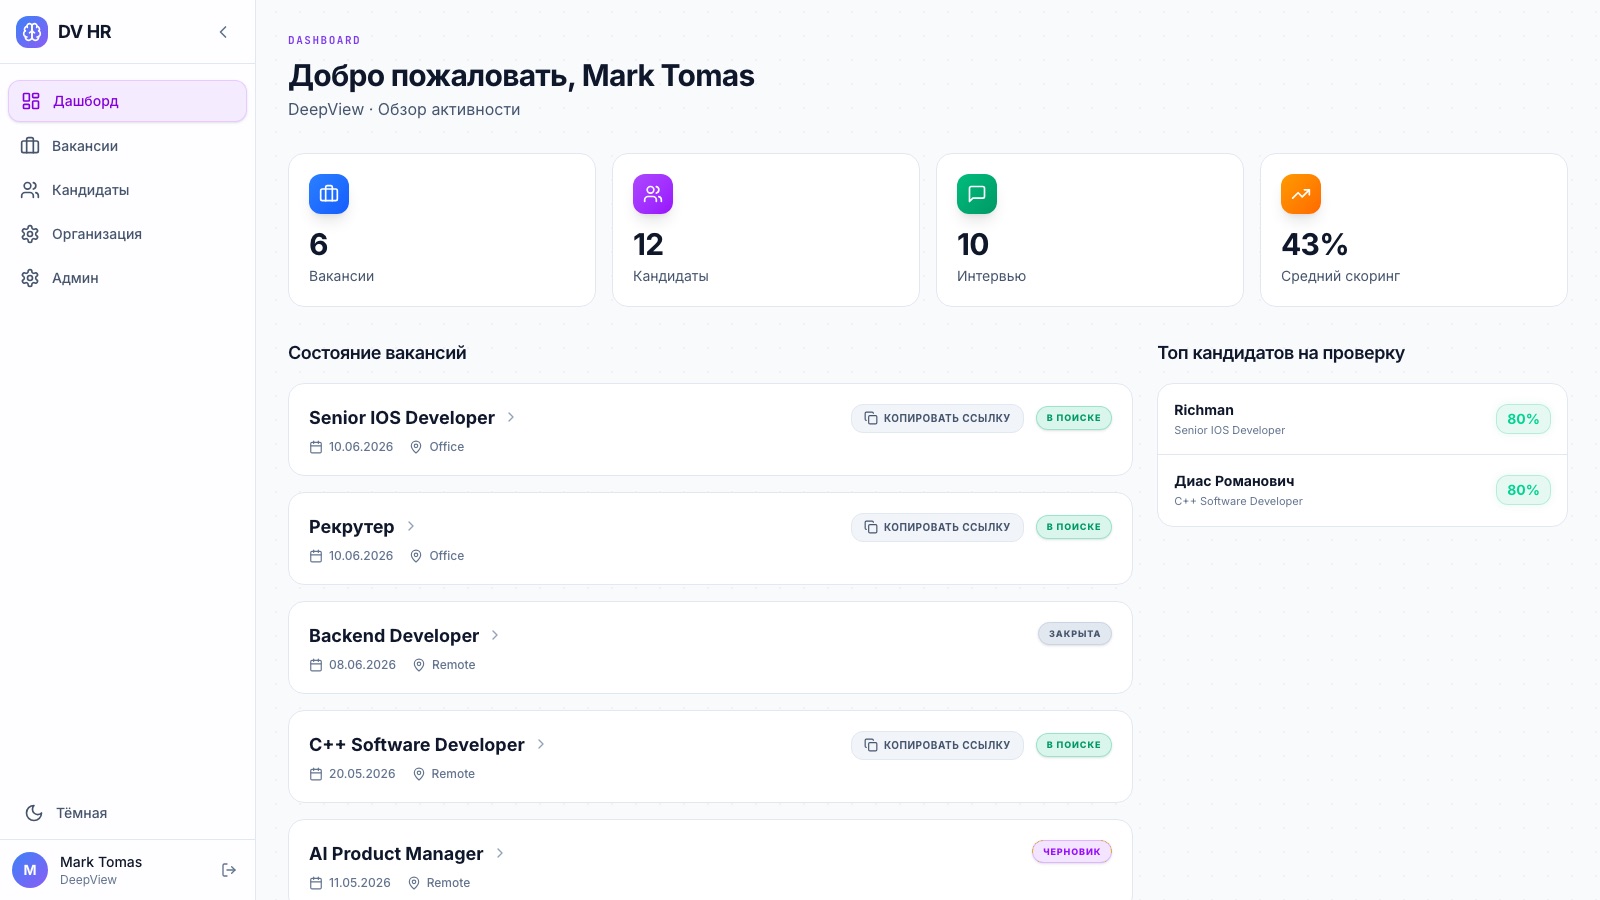Expand chevron next to Senior IOS Developer

coord(511,417)
